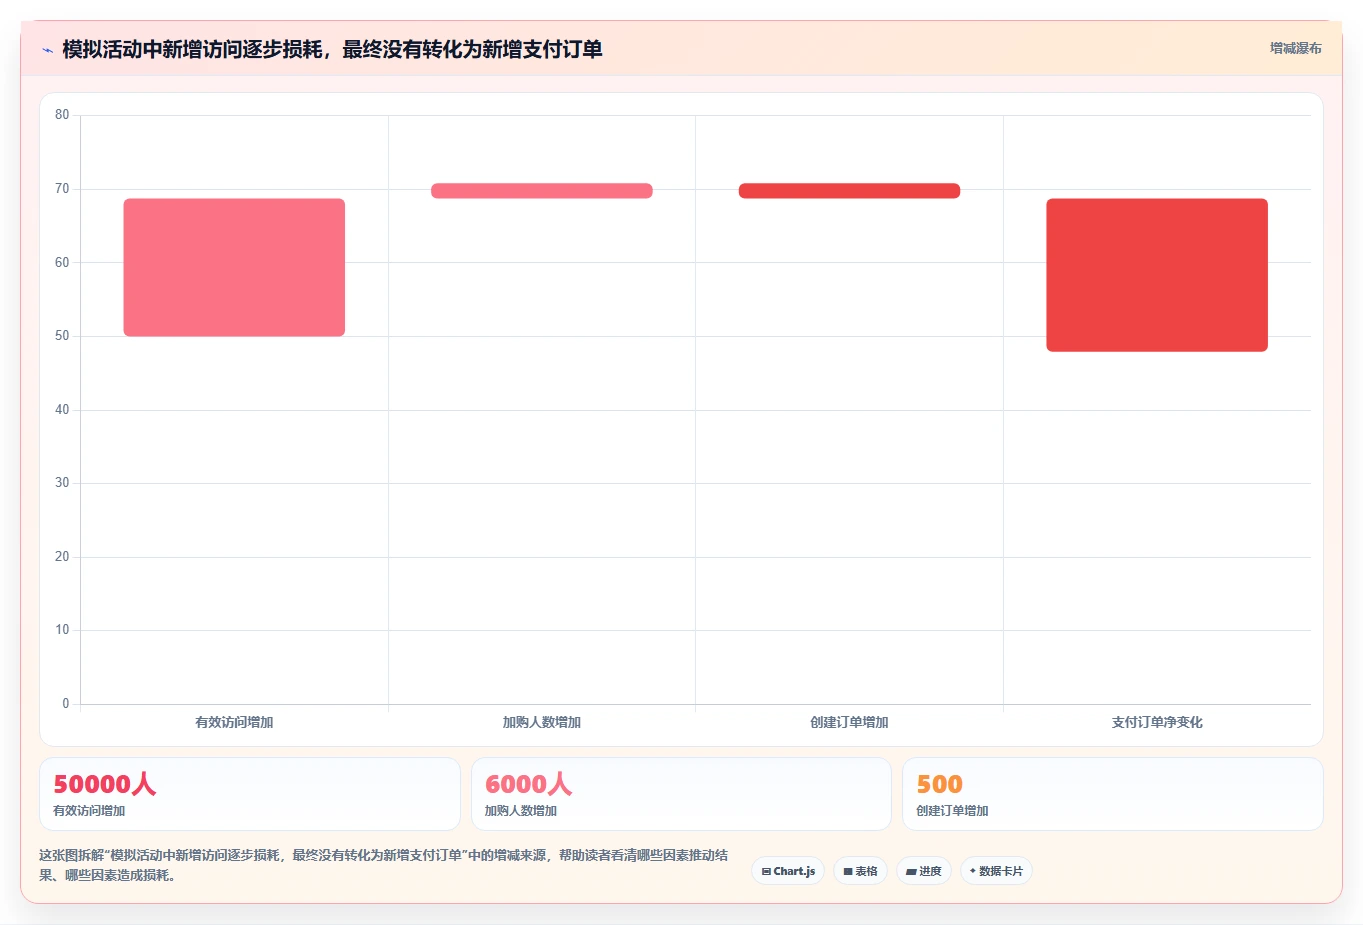Click the thin 创建订单增加 bar
Screen dimensions: 1363x925
pyautogui.click(x=849, y=191)
